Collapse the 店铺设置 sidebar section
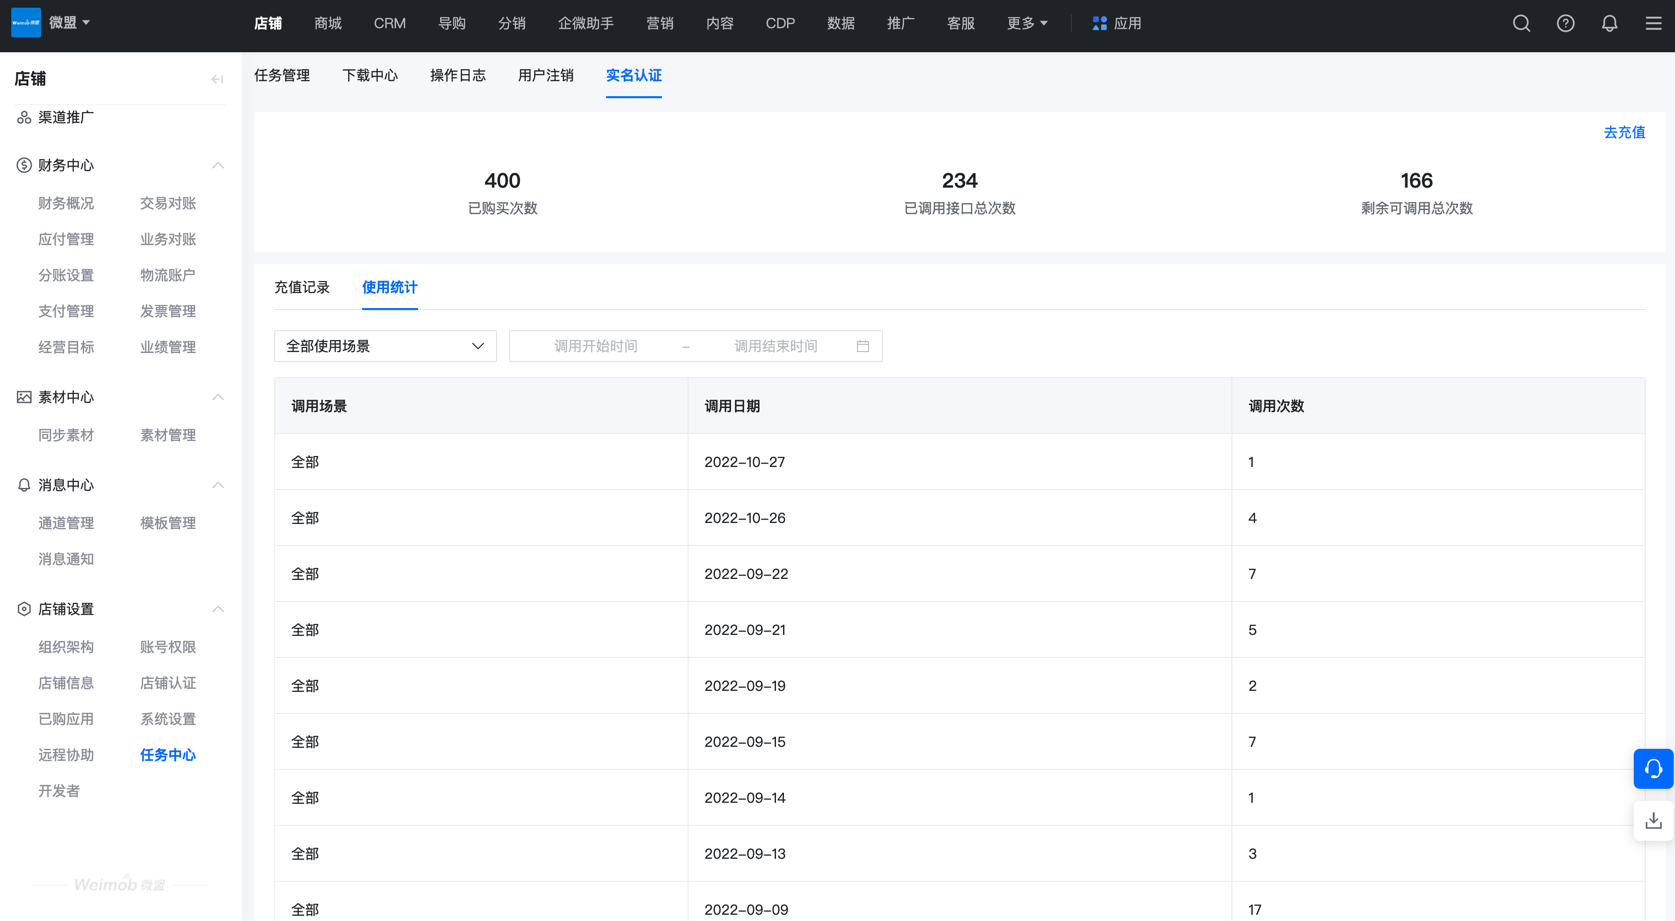Screen dimensions: 1675x921 pyautogui.click(x=217, y=609)
